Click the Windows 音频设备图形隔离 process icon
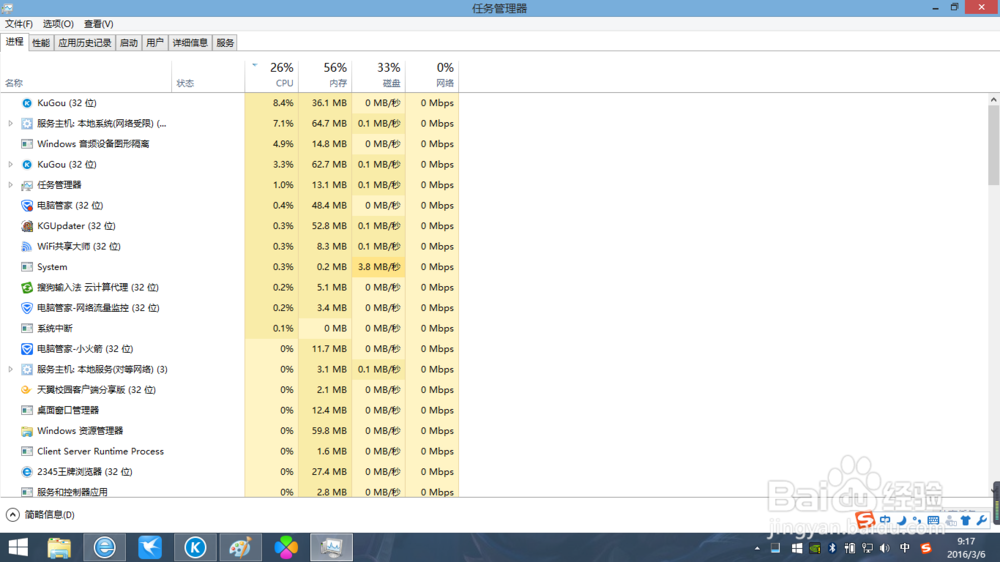The width and height of the screenshot is (1000, 562). [x=27, y=144]
